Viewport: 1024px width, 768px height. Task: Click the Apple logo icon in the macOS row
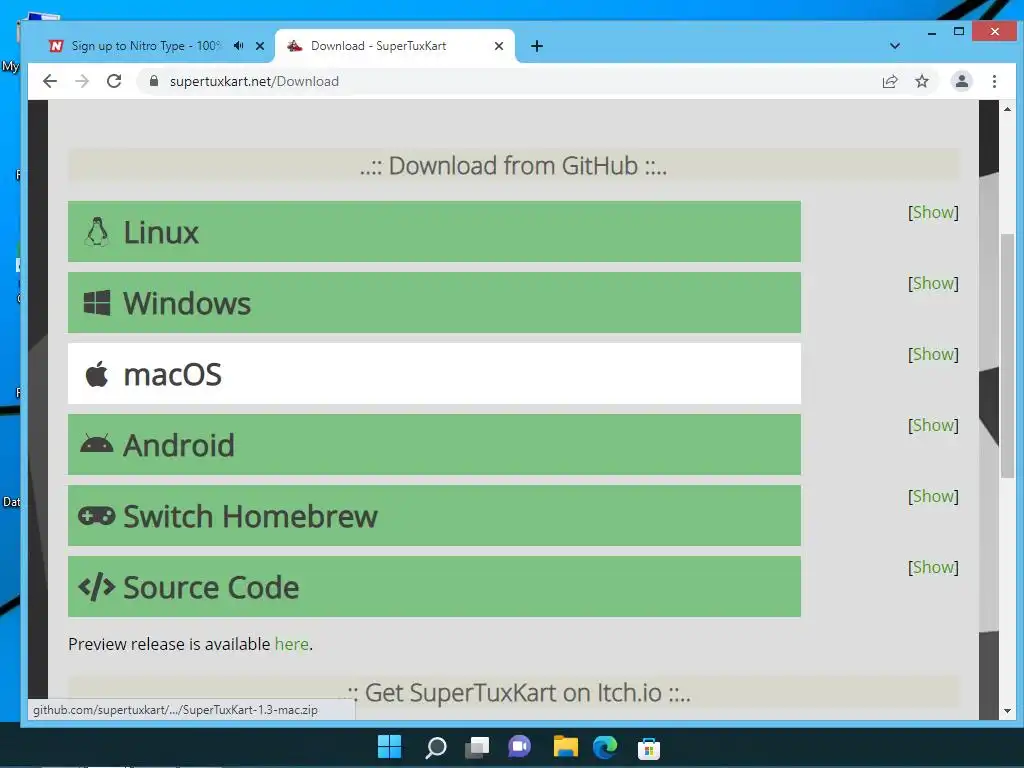tap(97, 374)
